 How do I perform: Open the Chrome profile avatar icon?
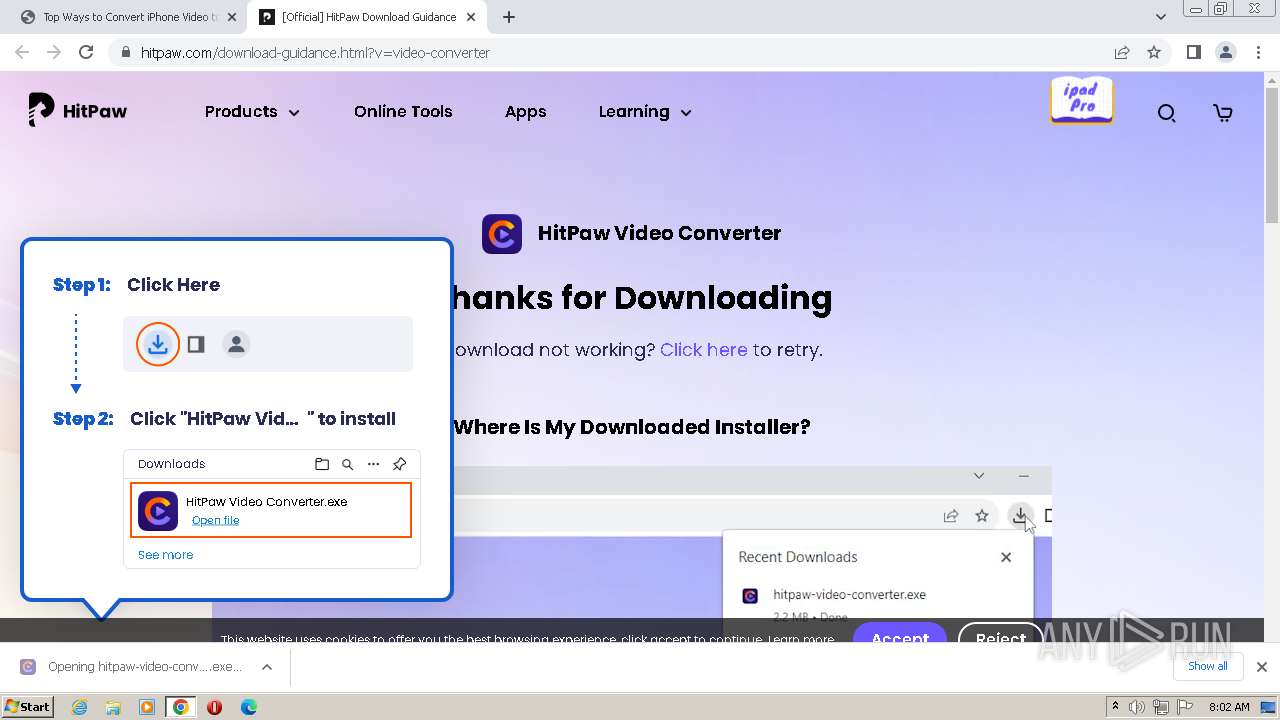click(1225, 52)
